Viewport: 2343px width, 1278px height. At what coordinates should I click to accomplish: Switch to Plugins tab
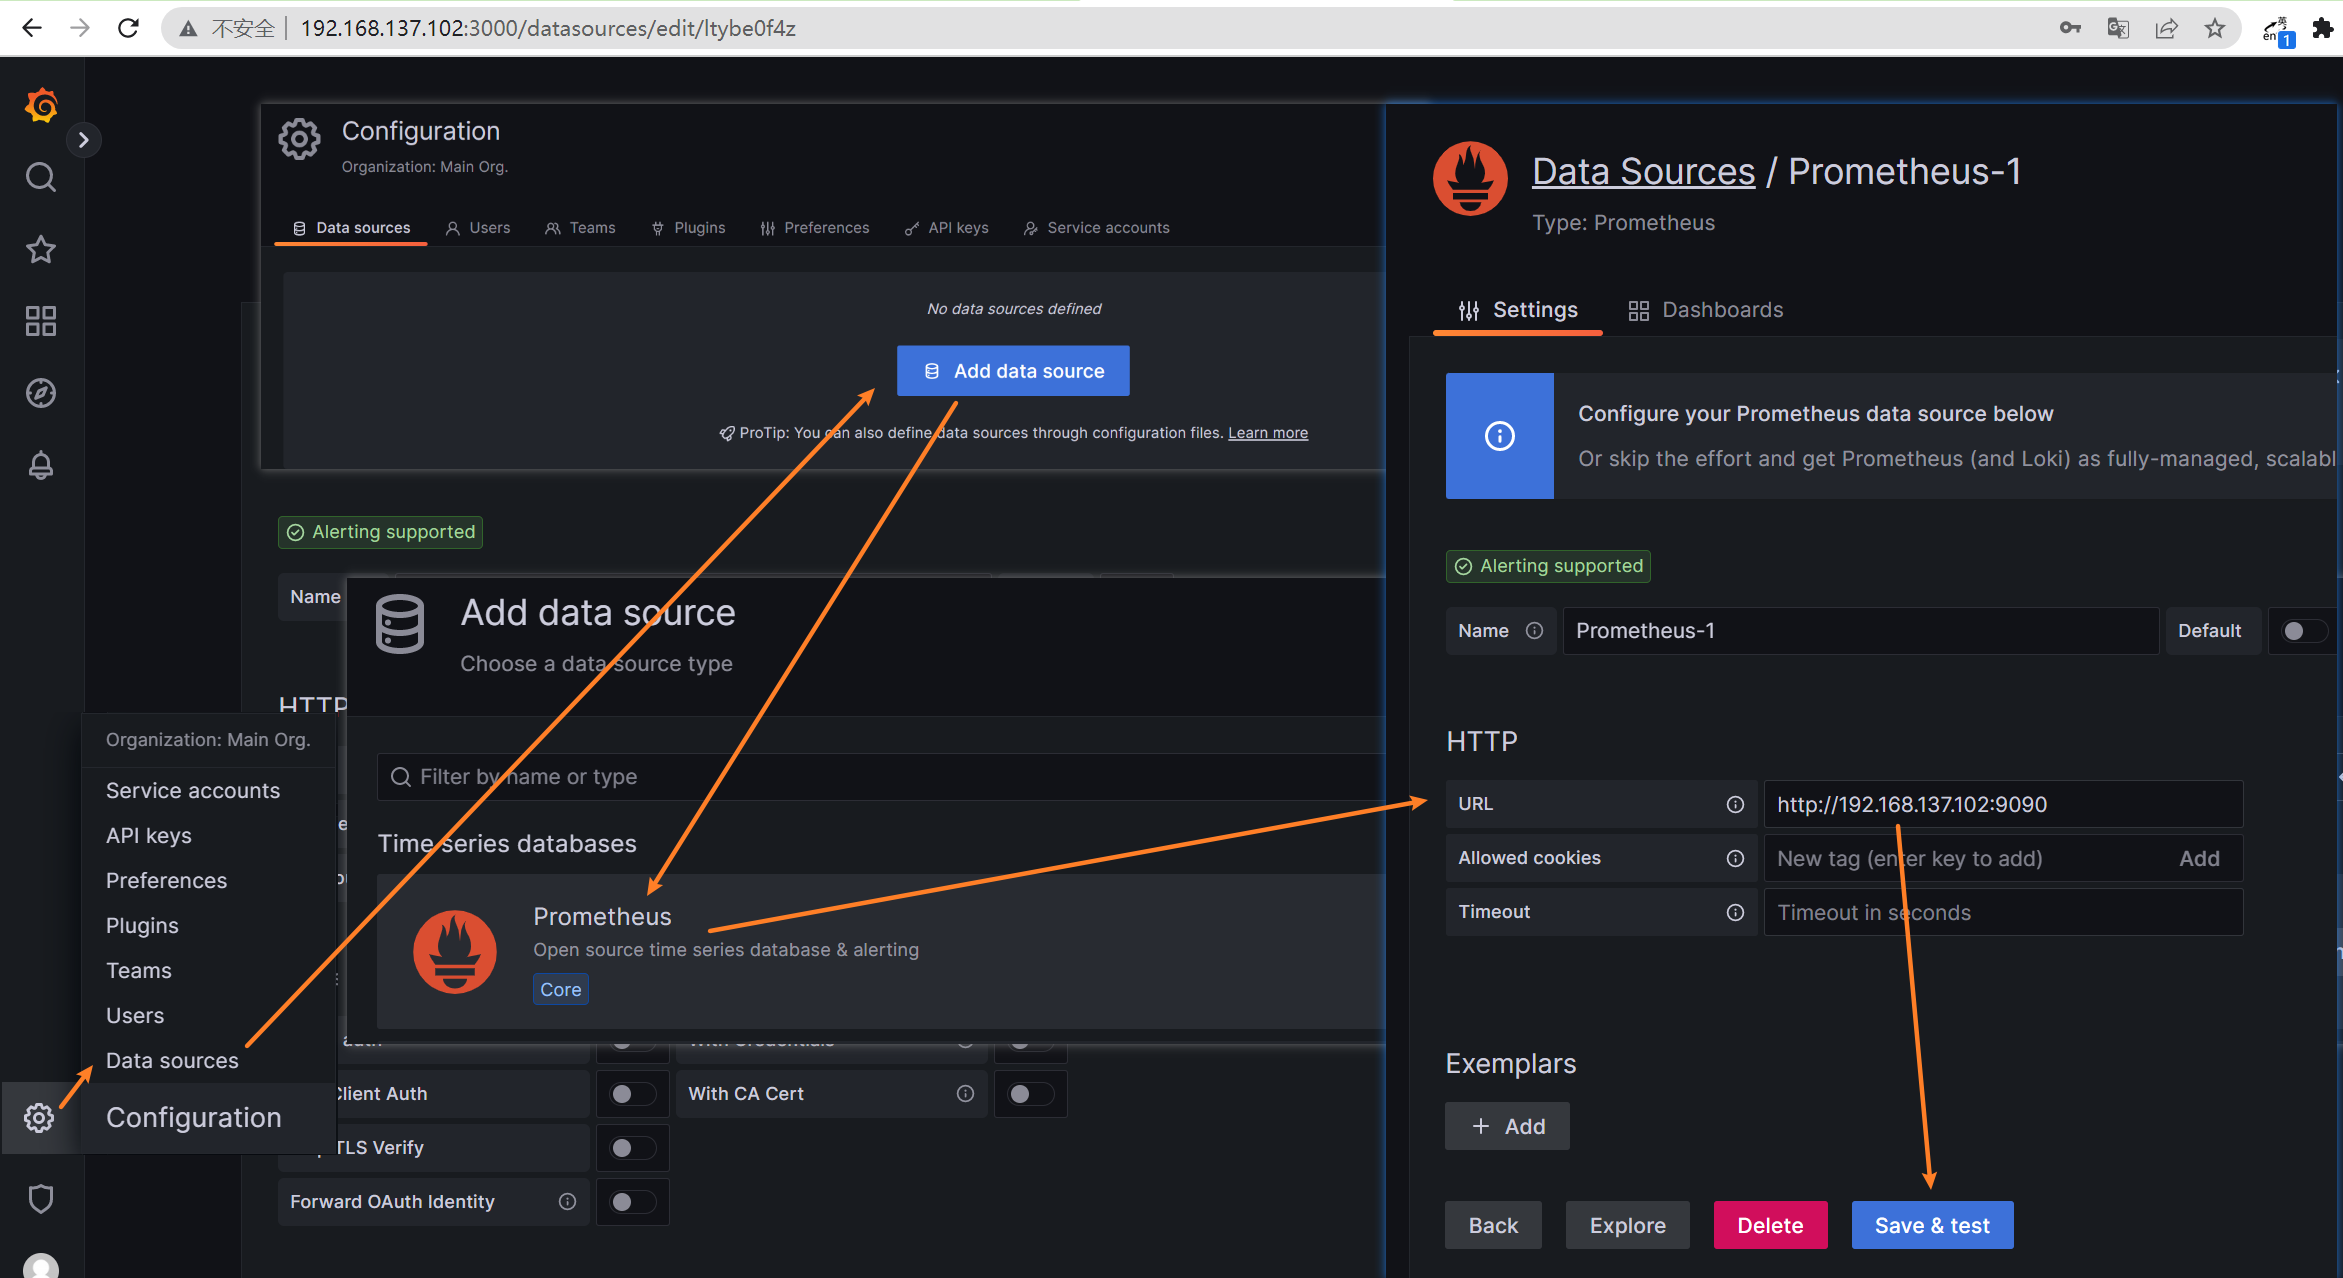click(688, 228)
